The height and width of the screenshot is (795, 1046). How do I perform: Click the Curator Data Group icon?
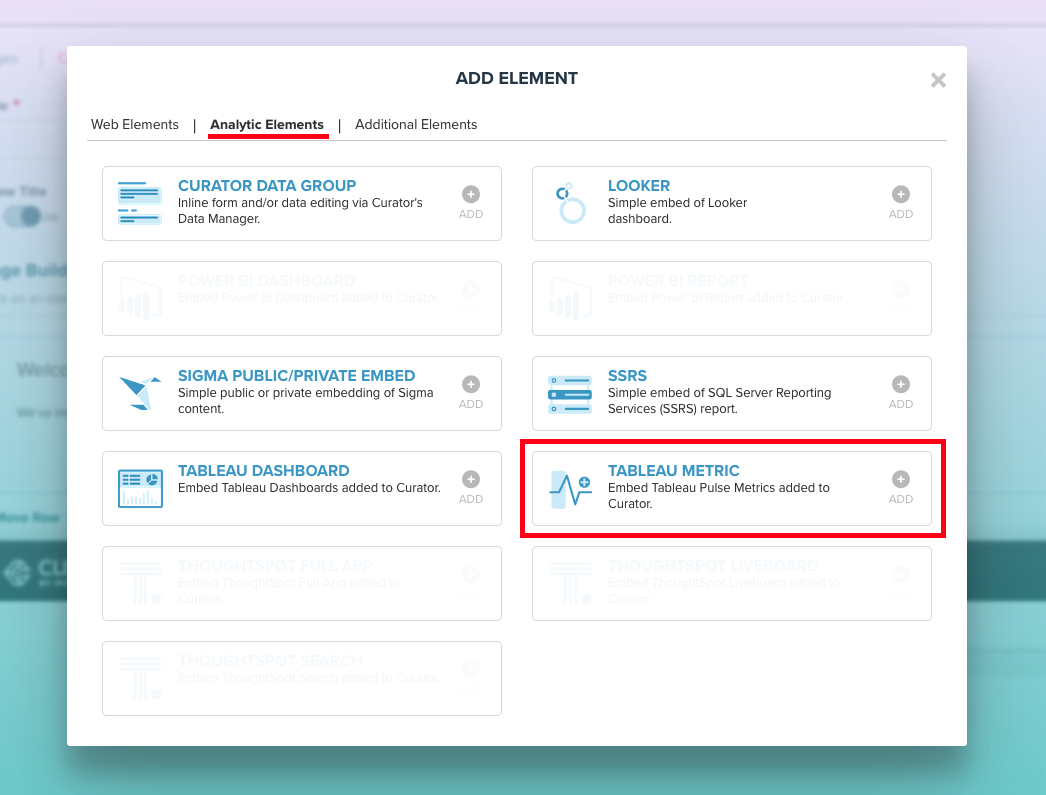[139, 203]
